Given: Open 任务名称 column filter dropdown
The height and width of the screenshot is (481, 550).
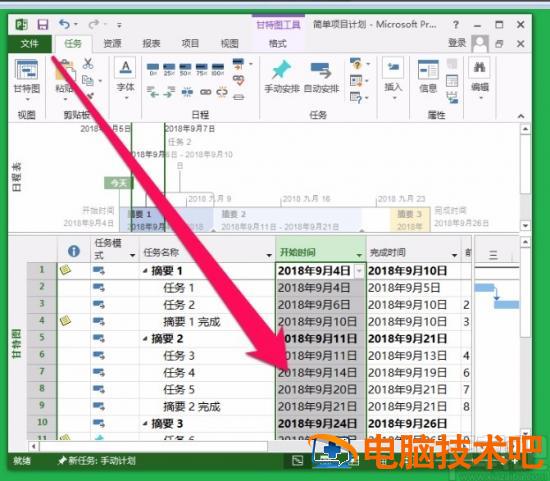Looking at the screenshot, I should coord(269,255).
